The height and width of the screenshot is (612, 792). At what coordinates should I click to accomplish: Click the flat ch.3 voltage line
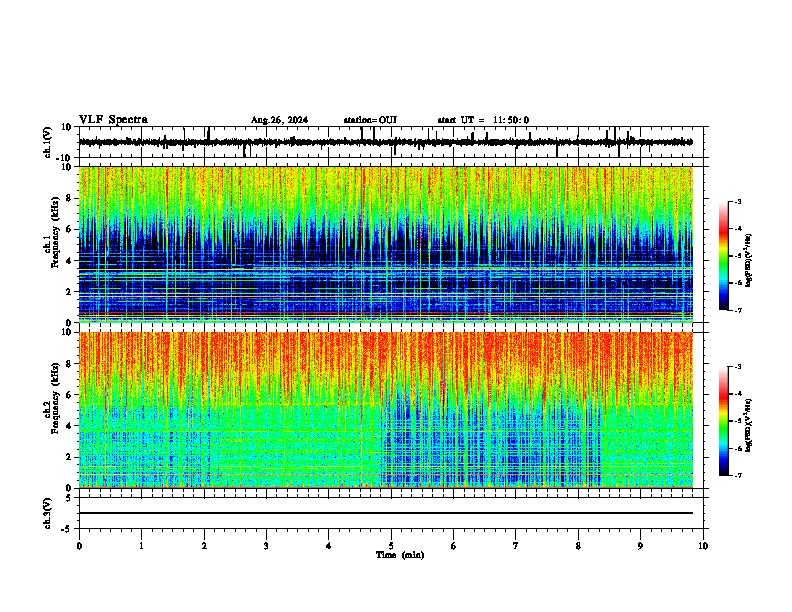385,513
